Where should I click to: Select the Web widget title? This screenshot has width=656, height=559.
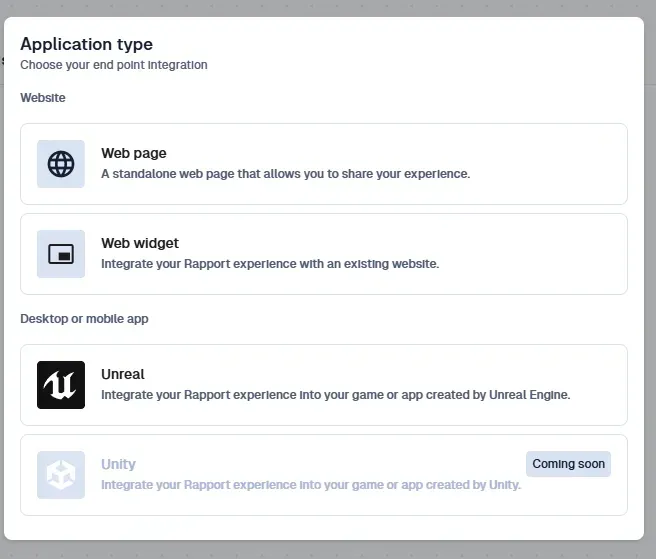coord(140,243)
